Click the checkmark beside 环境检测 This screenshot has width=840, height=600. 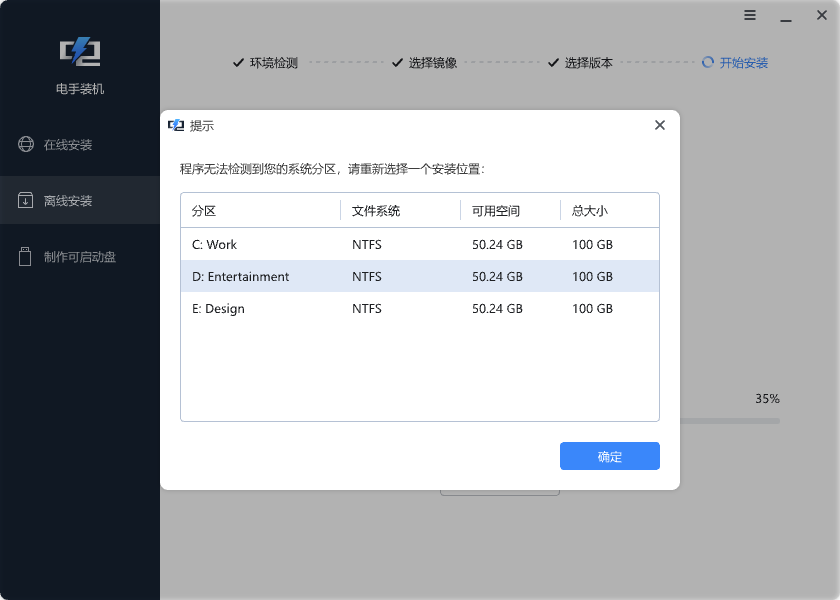[x=238, y=62]
